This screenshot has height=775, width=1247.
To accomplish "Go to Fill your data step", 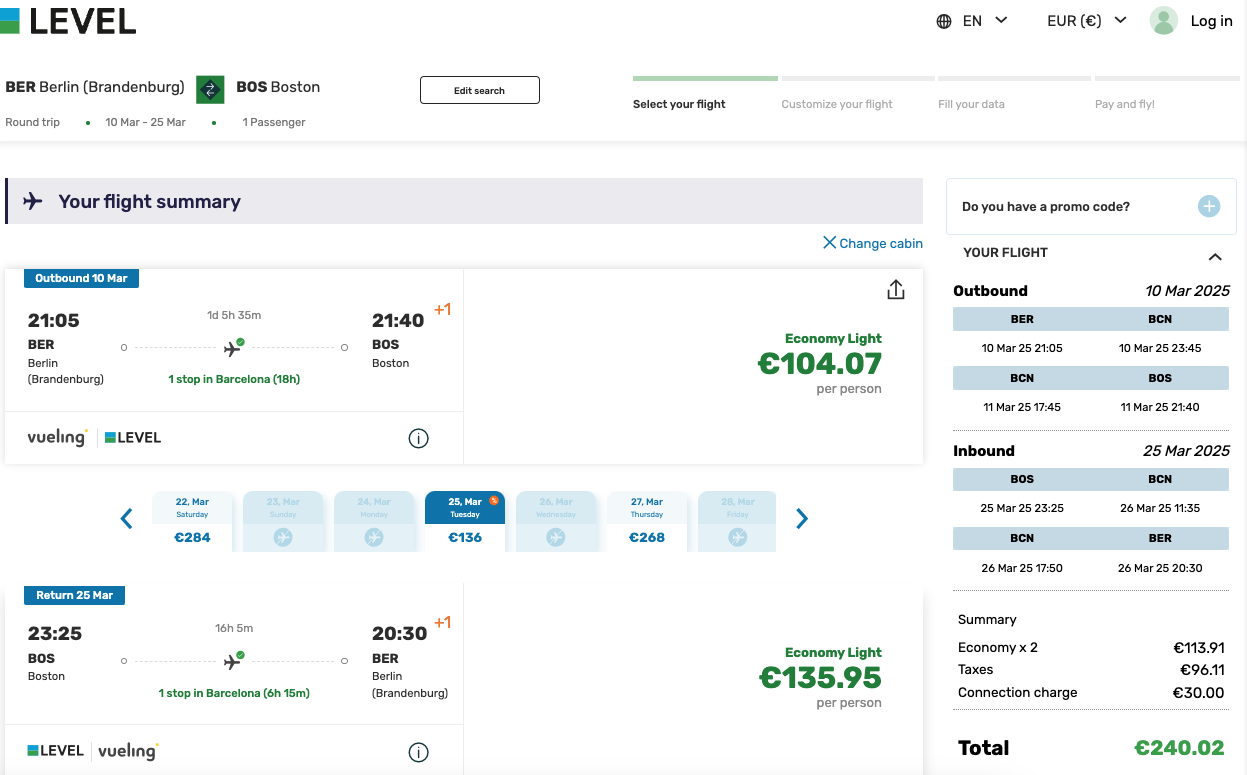I will [x=971, y=104].
